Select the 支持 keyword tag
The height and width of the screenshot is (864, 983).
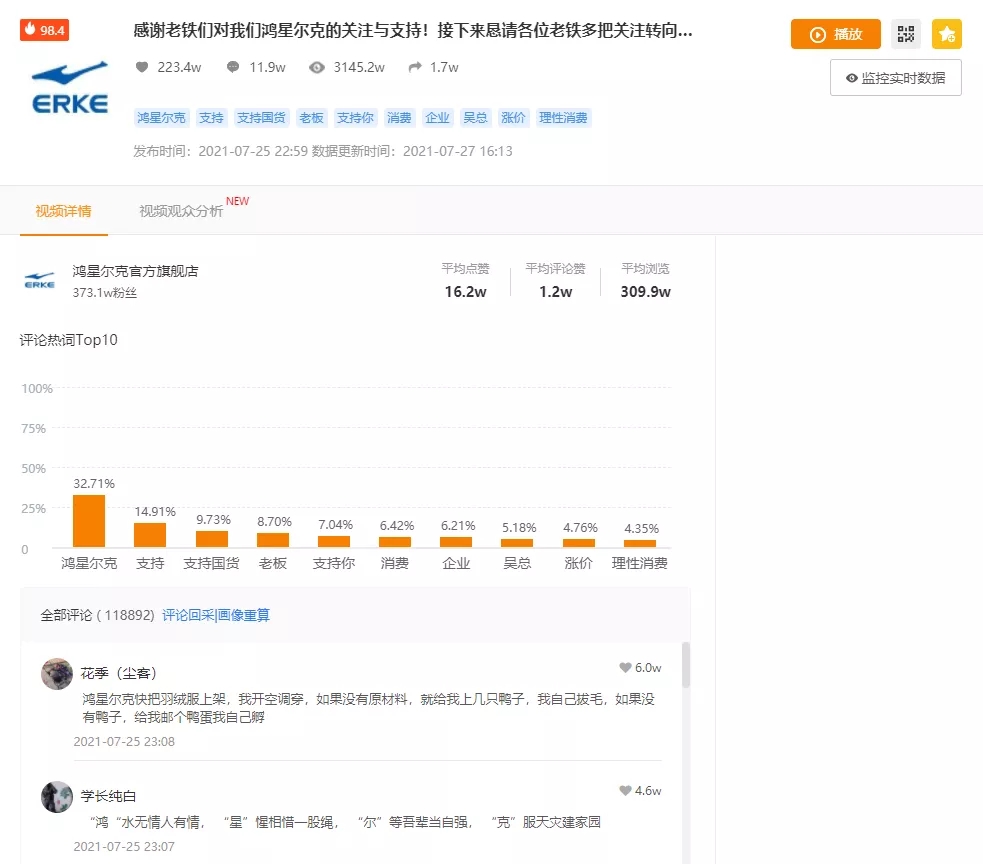pyautogui.click(x=211, y=118)
